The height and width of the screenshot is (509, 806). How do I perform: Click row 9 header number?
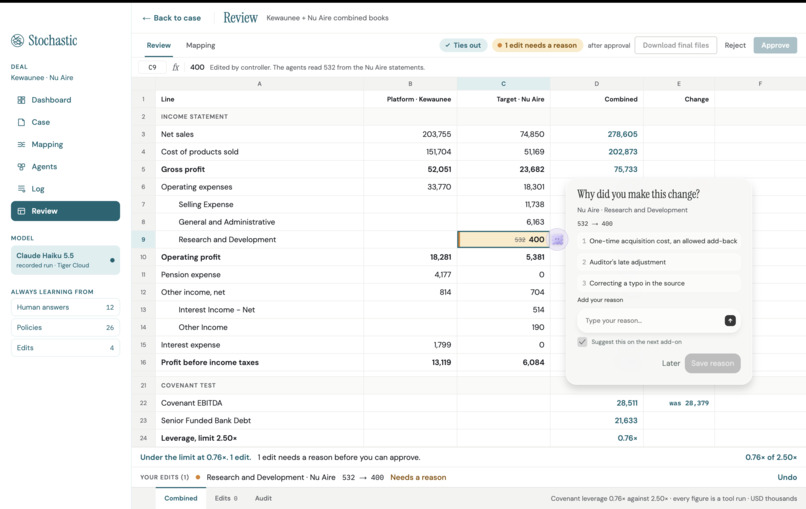pyautogui.click(x=143, y=240)
